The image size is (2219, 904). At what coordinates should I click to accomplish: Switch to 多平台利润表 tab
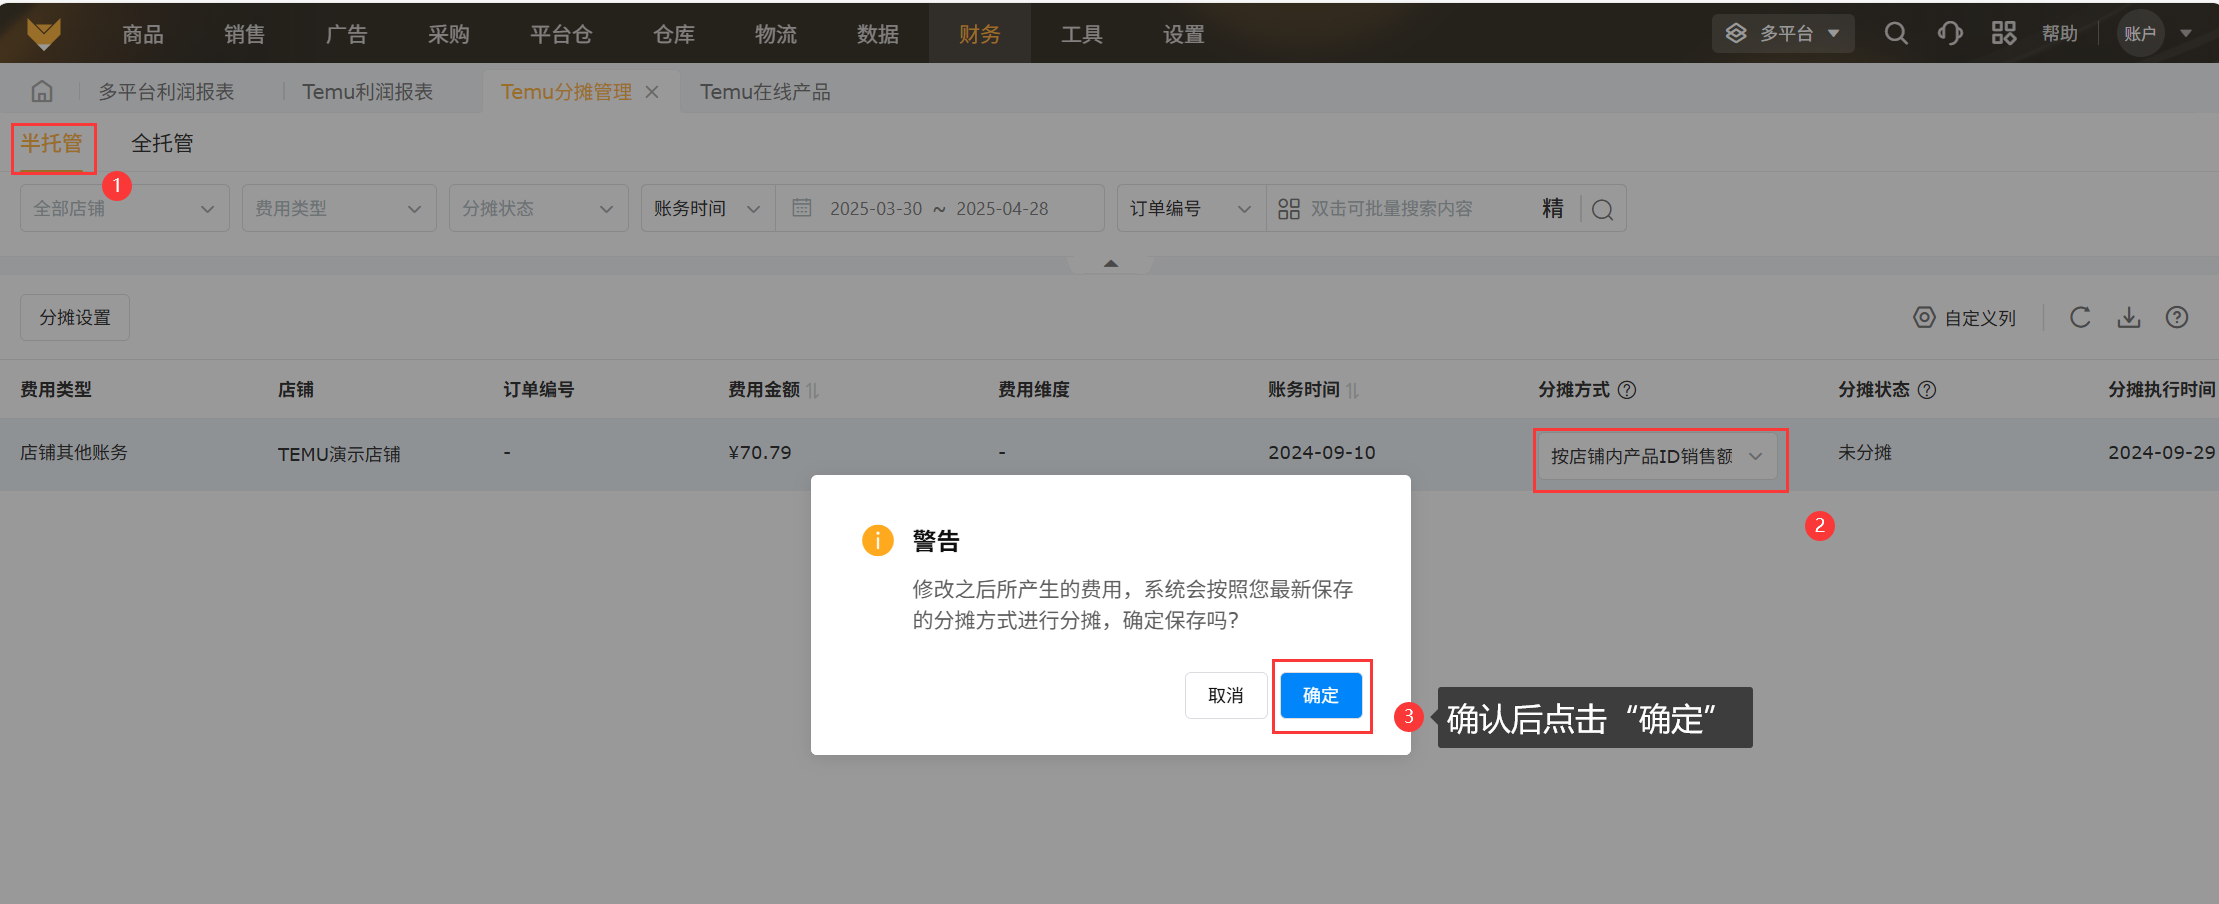[x=166, y=92]
